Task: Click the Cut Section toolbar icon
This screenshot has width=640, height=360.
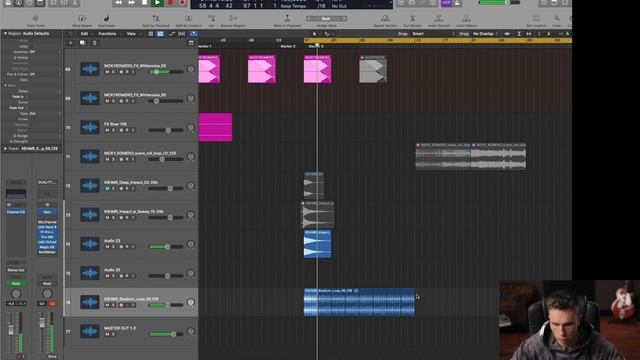Action: (x=412, y=18)
